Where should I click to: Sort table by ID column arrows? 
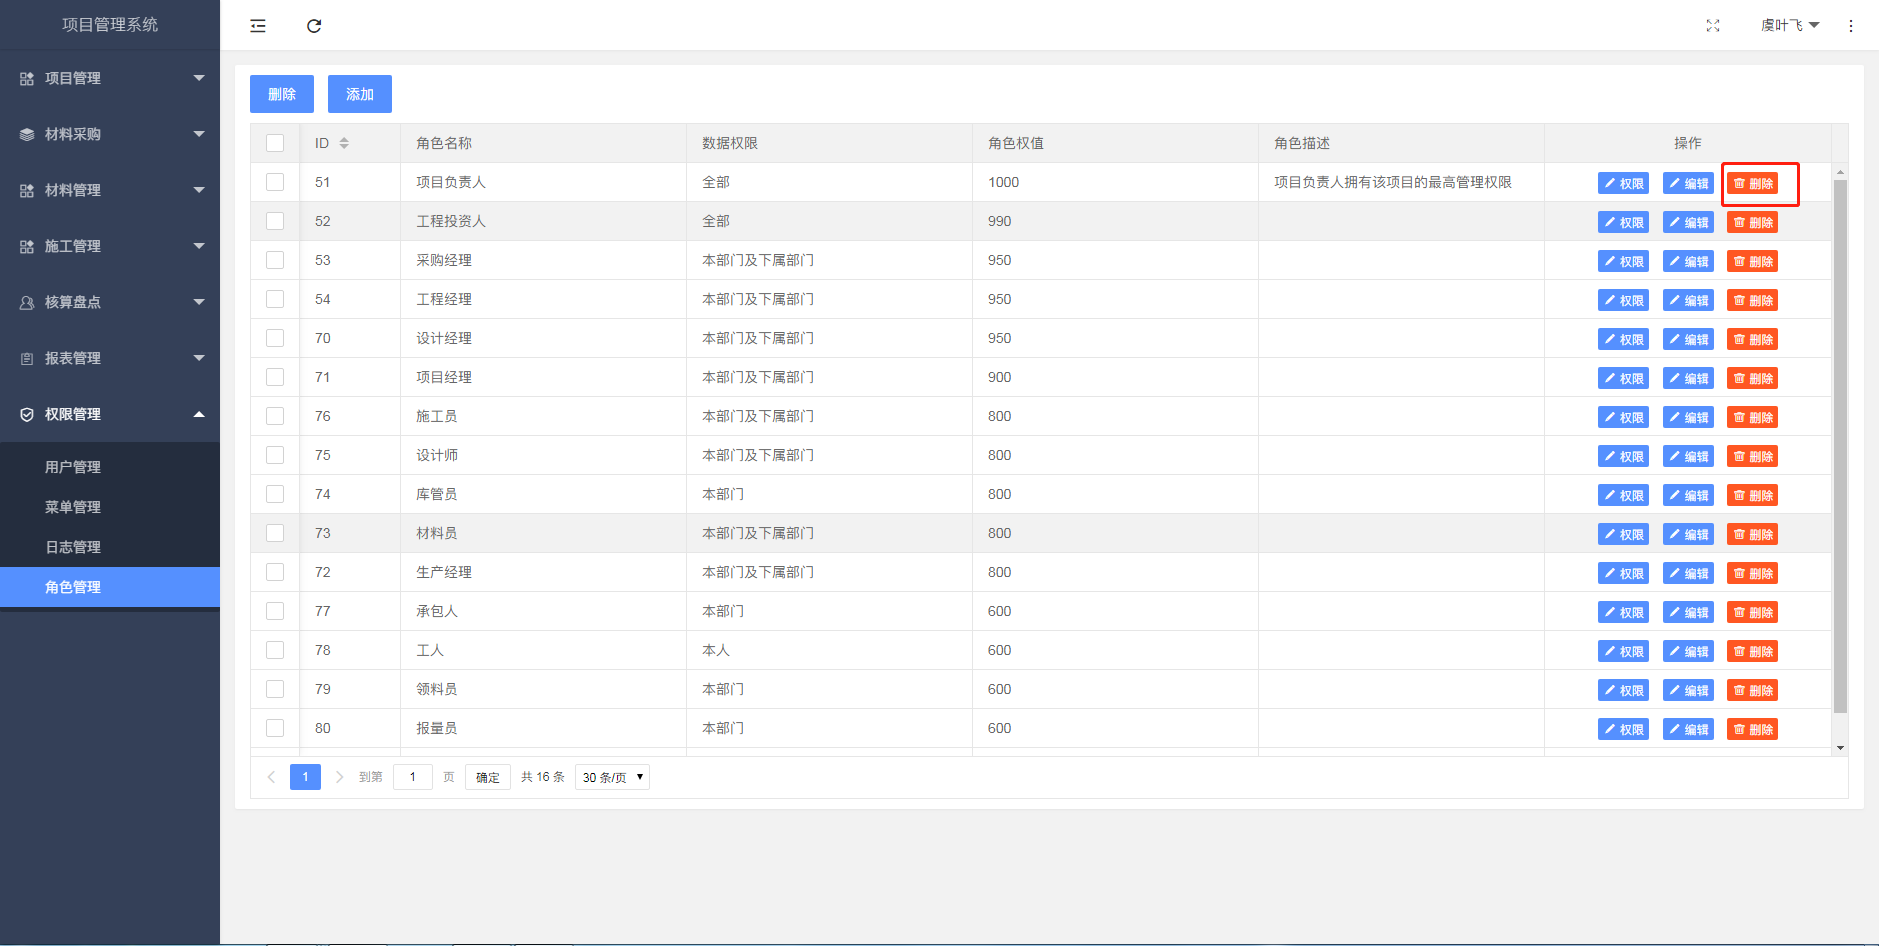tap(344, 143)
